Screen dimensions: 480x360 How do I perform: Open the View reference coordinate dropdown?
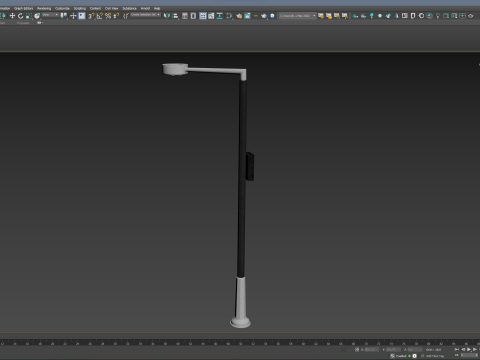click(50, 15)
